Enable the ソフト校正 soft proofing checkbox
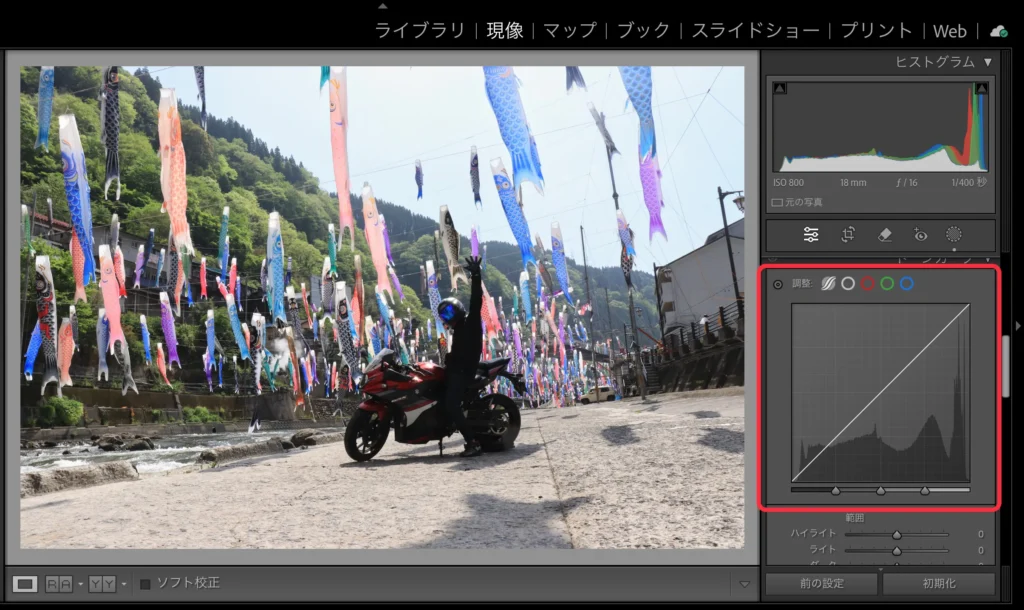This screenshot has height=610, width=1024. pos(145,583)
